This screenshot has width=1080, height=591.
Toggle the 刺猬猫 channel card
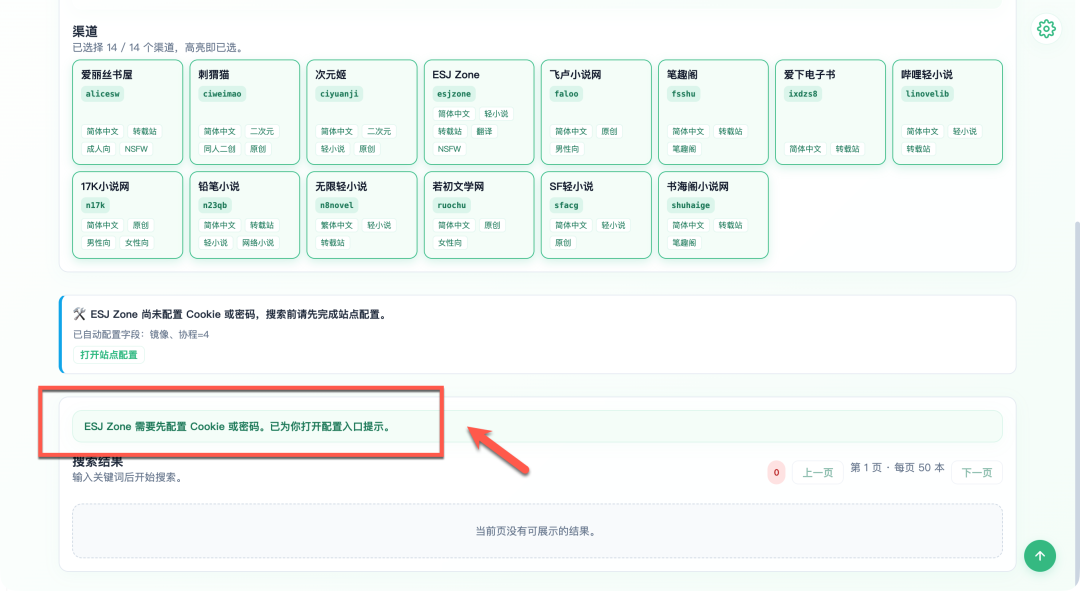click(x=244, y=112)
